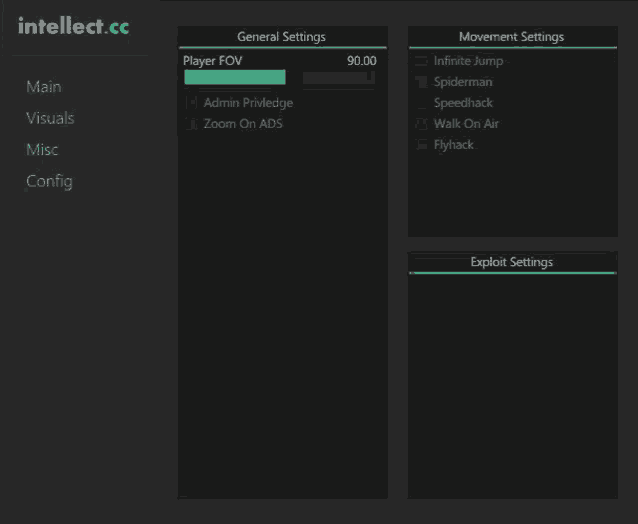638x524 pixels.
Task: Click the Flyhack icon
Action: pyautogui.click(x=421, y=145)
